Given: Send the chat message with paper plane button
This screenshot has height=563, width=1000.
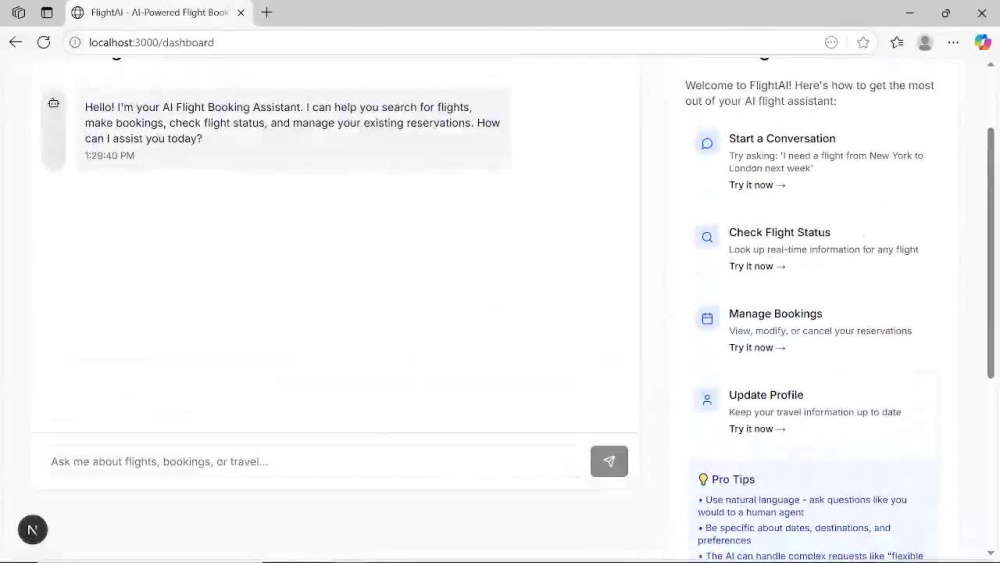Looking at the screenshot, I should (609, 461).
